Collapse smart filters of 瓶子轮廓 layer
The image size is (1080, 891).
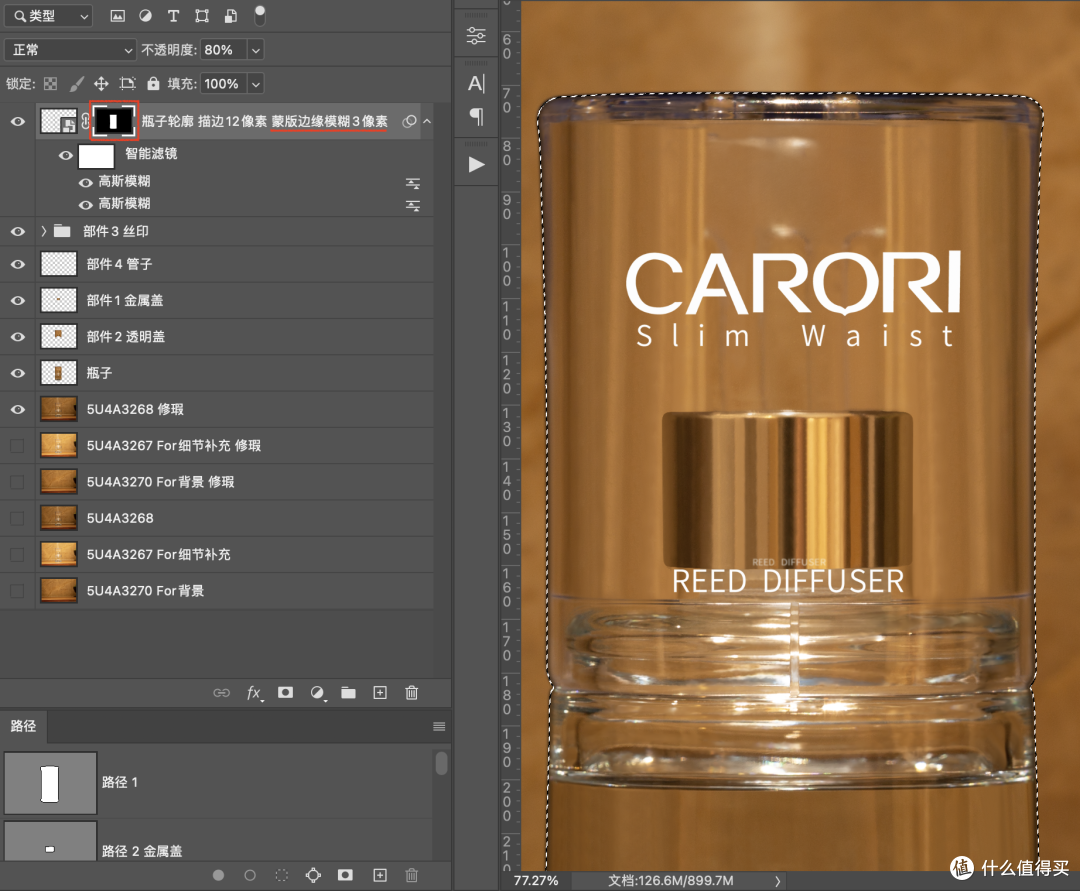pyautogui.click(x=427, y=121)
